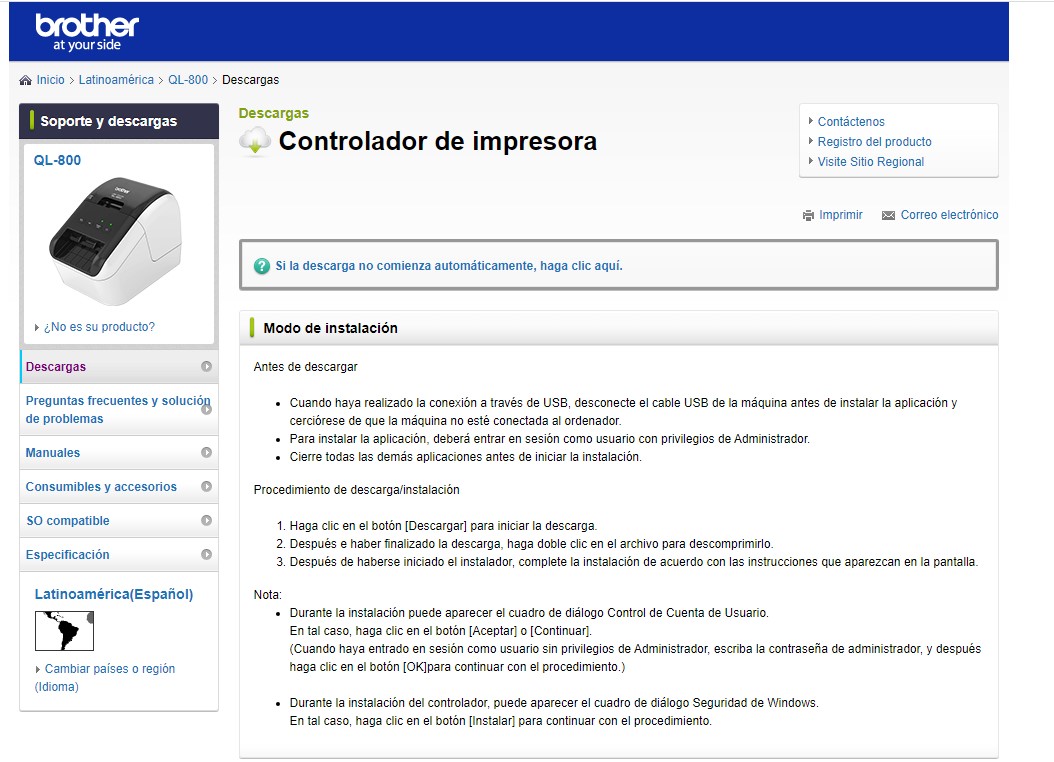This screenshot has height=762, width=1054.
Task: Open SO compatible in sidebar
Action: coord(119,521)
